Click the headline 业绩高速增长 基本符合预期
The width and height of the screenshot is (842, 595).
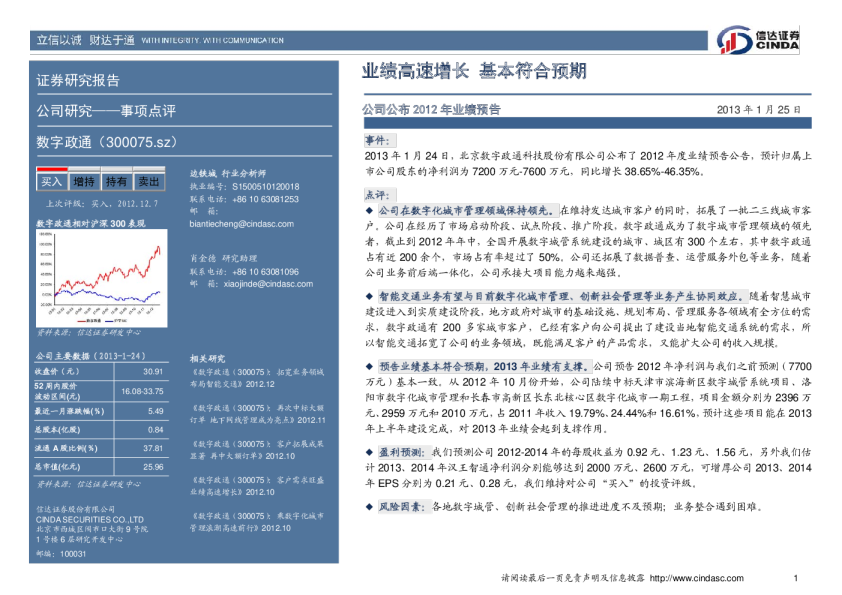pos(474,71)
